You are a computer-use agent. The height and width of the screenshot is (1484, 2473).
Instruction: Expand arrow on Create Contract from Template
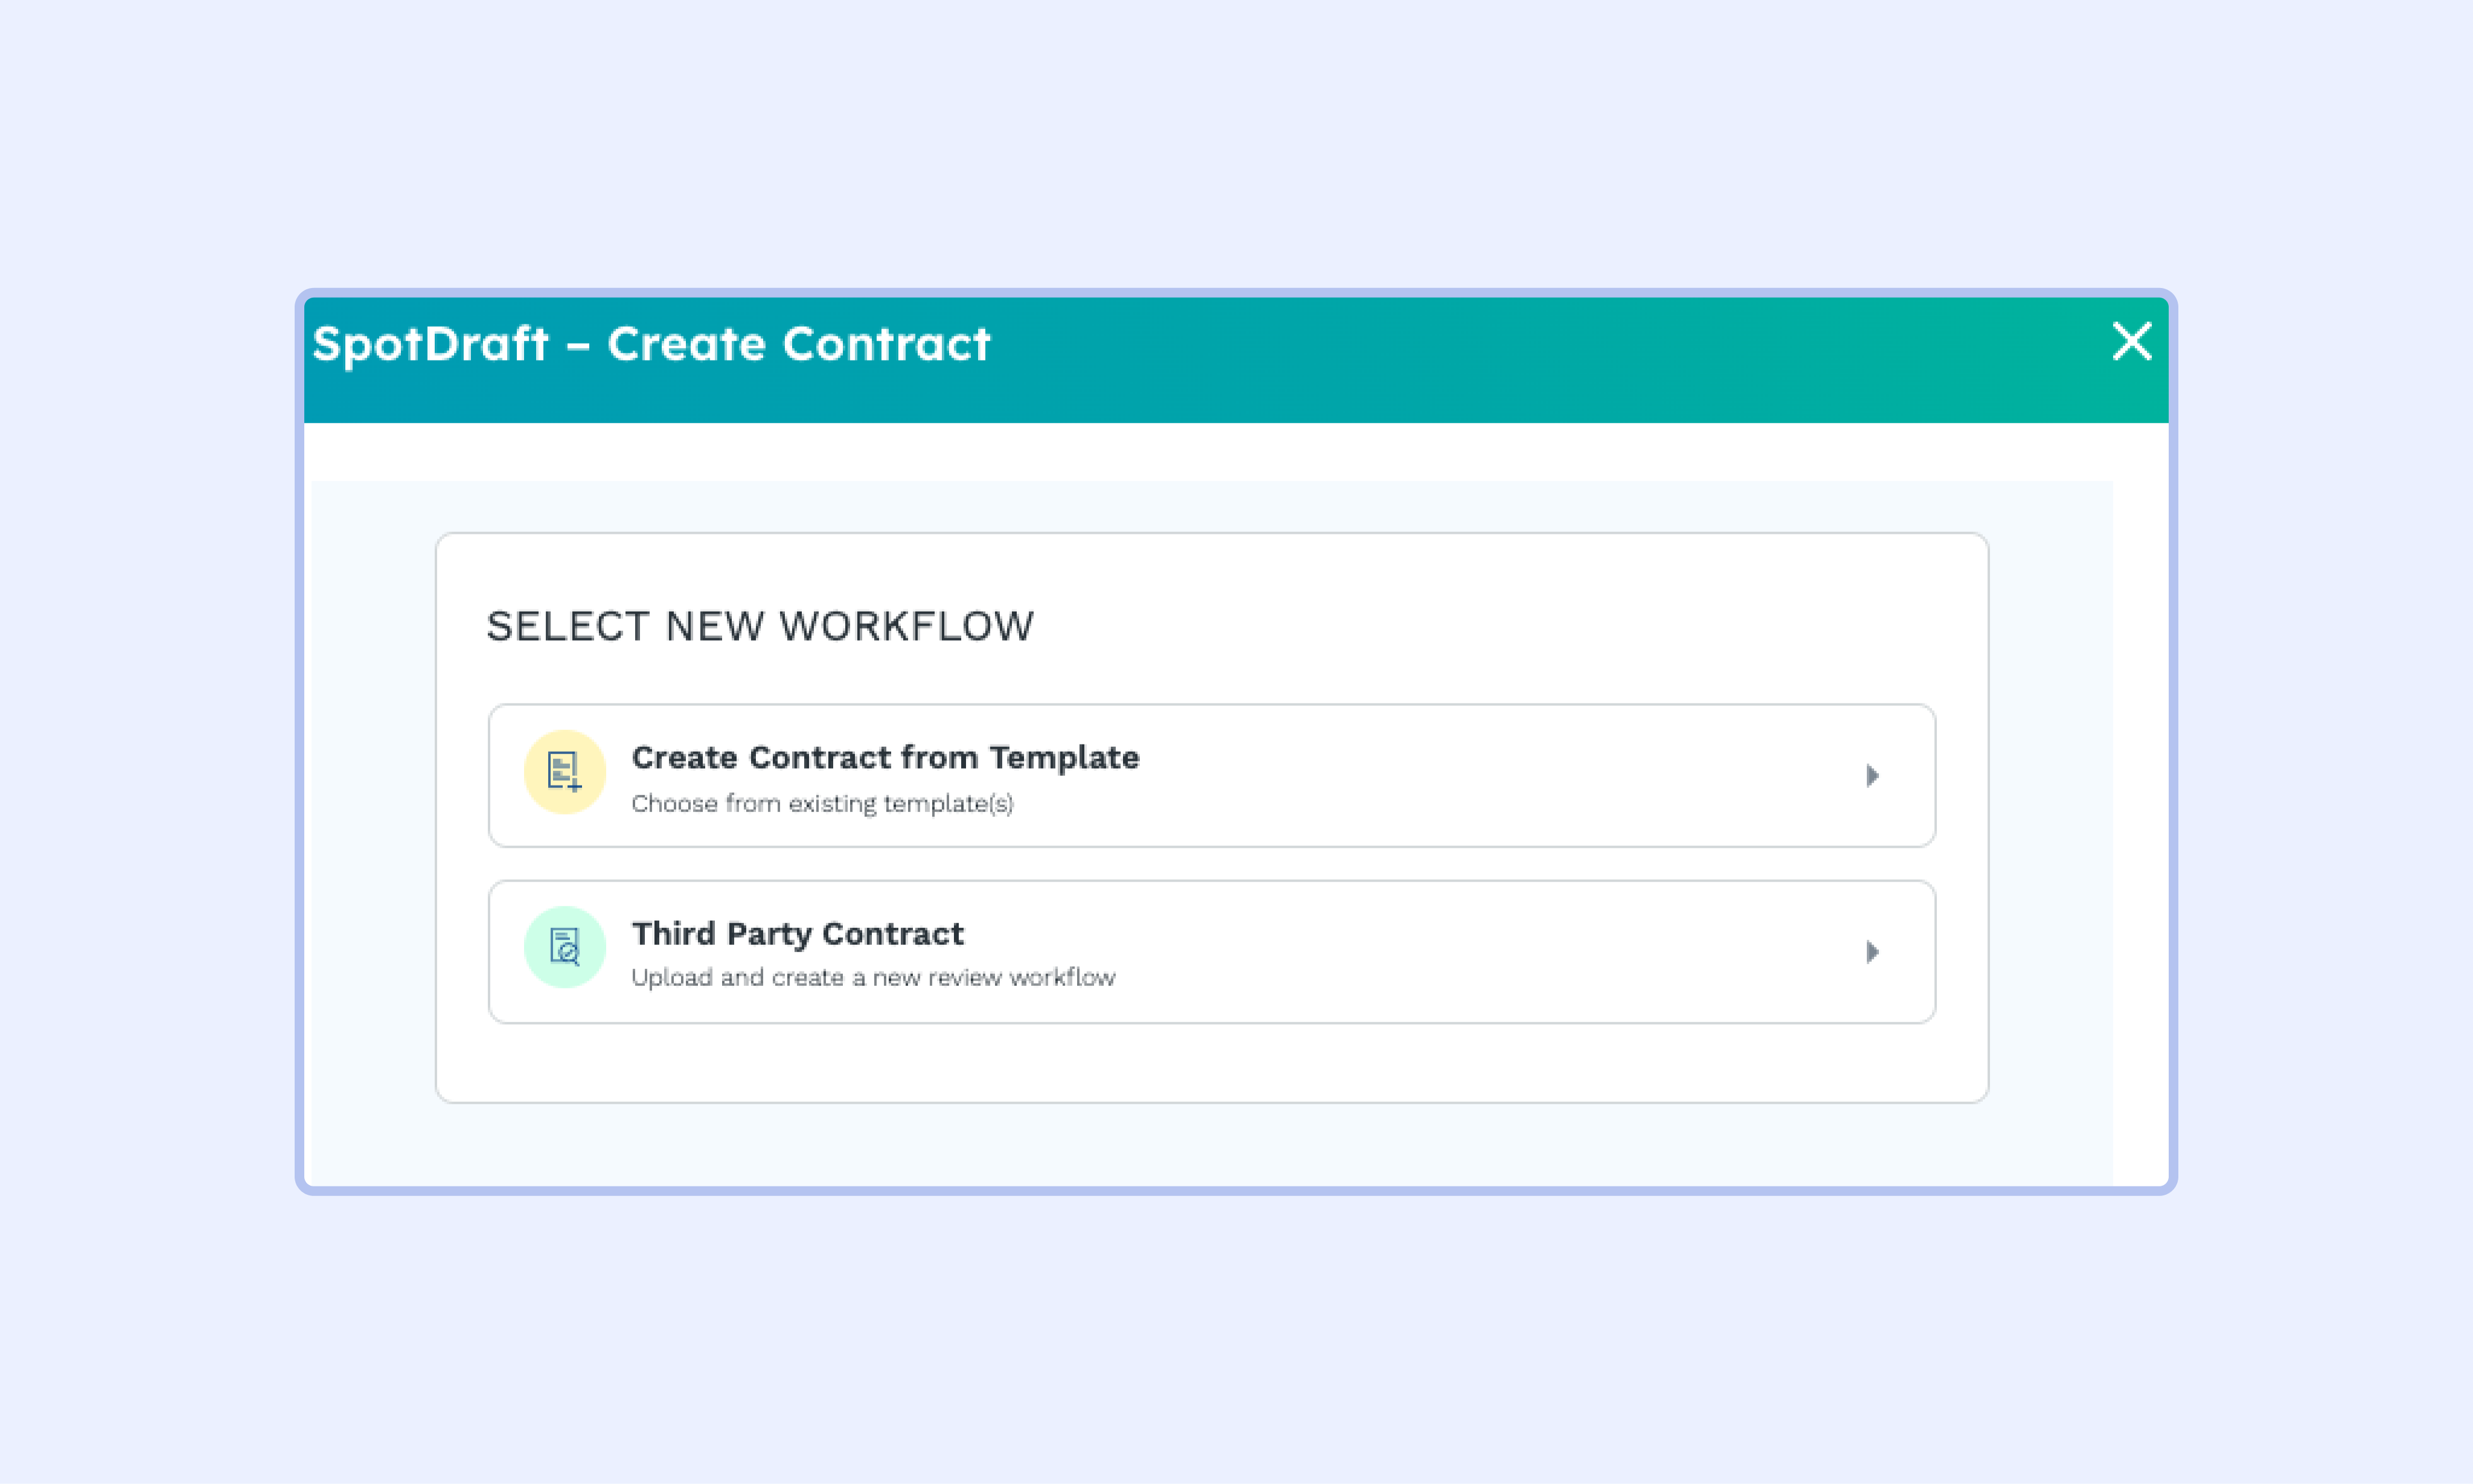[x=1872, y=776]
